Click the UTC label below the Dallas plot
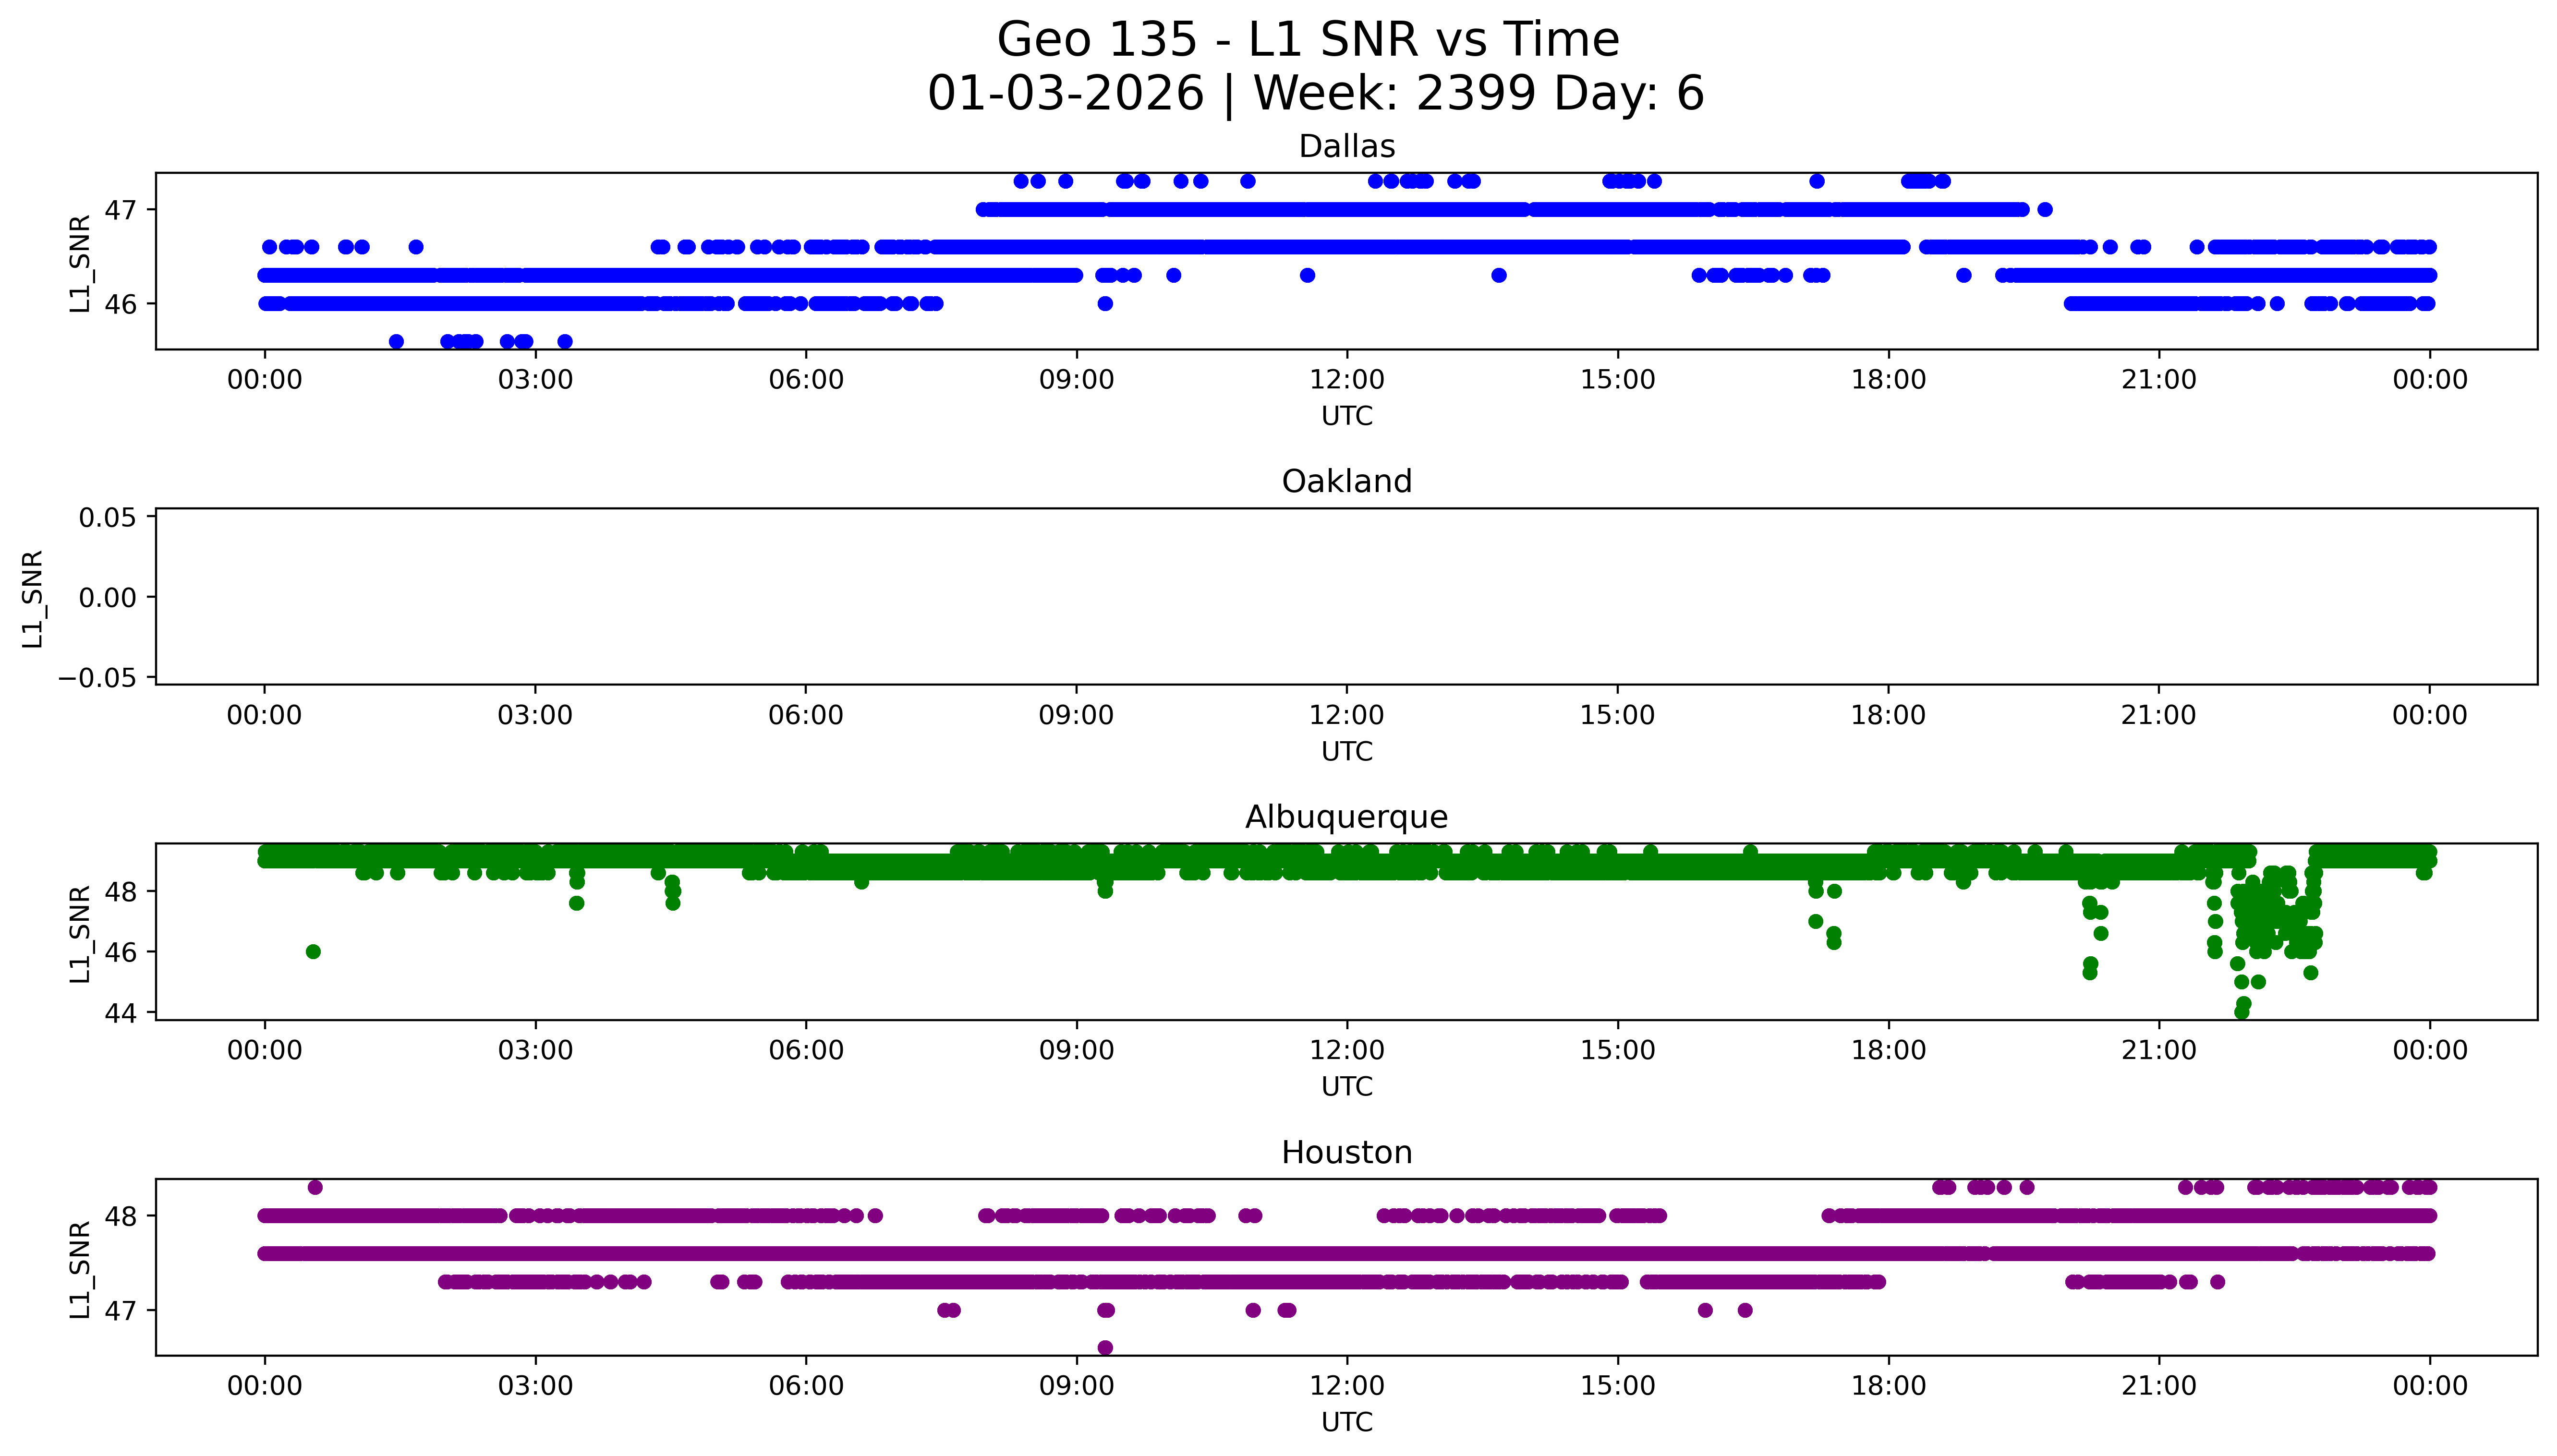The width and height of the screenshot is (2557, 1456). pyautogui.click(x=1346, y=416)
